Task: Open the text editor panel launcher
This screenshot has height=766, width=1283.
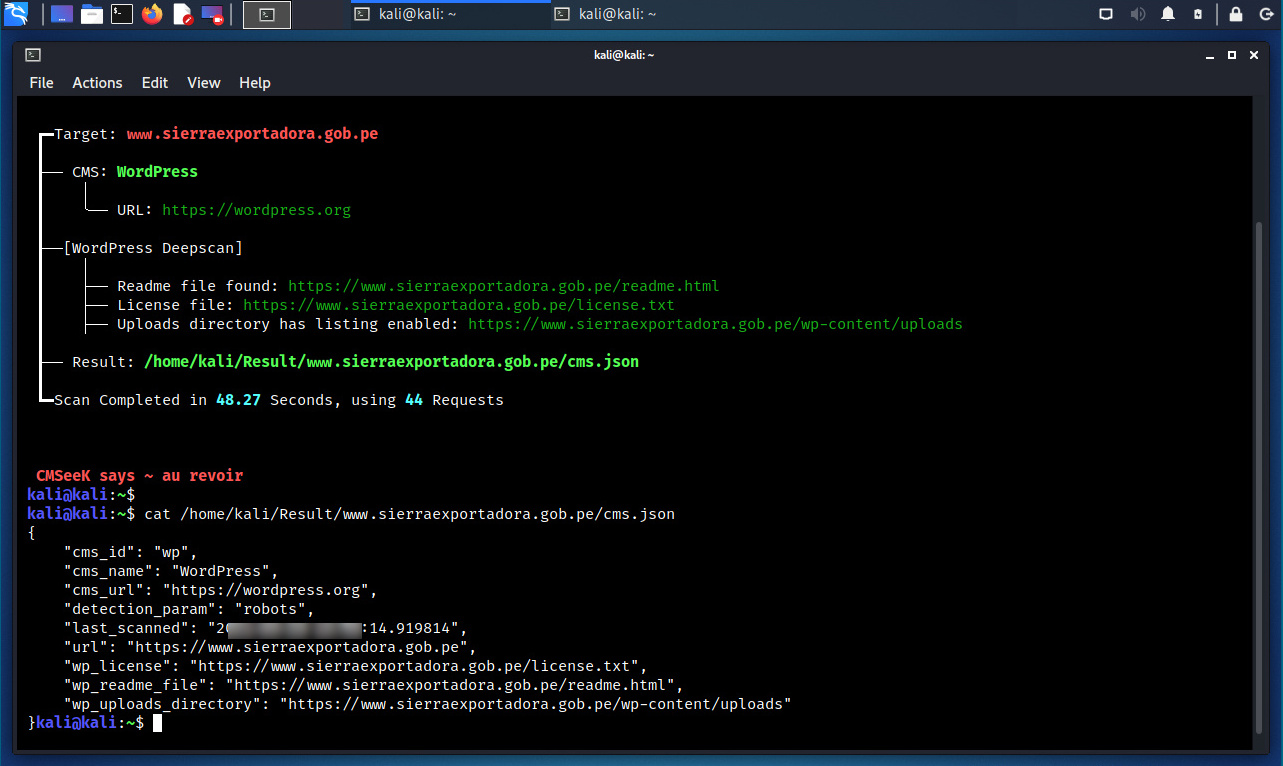Action: (182, 14)
